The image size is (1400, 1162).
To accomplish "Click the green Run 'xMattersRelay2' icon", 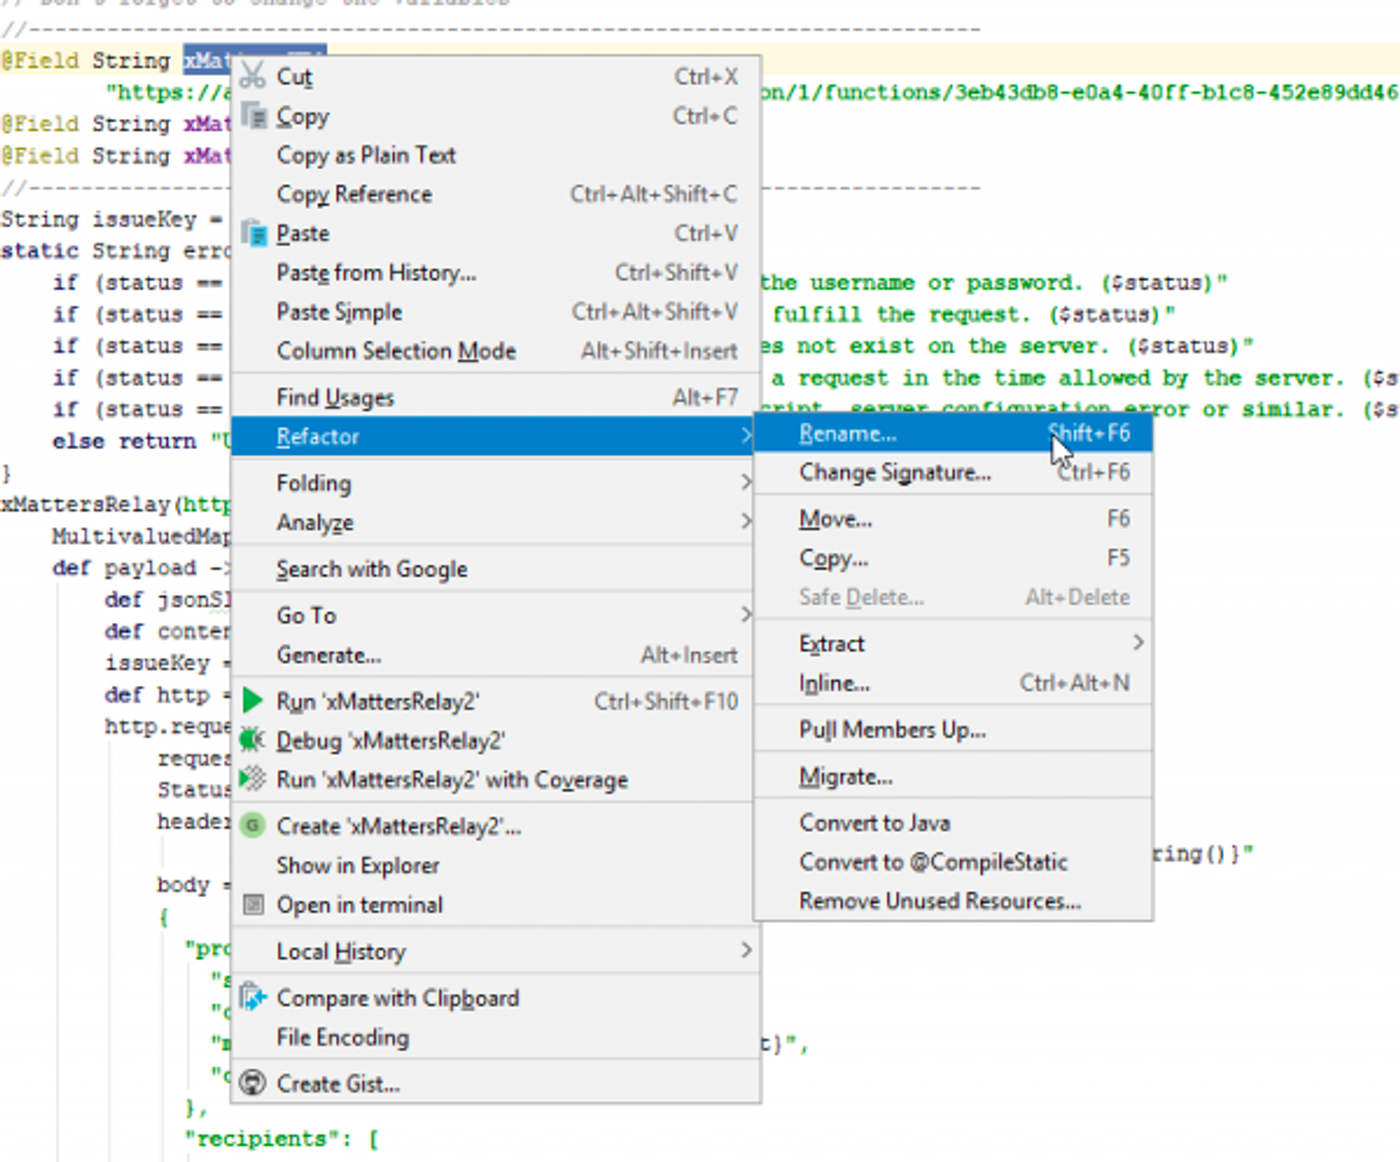I will coord(253,700).
